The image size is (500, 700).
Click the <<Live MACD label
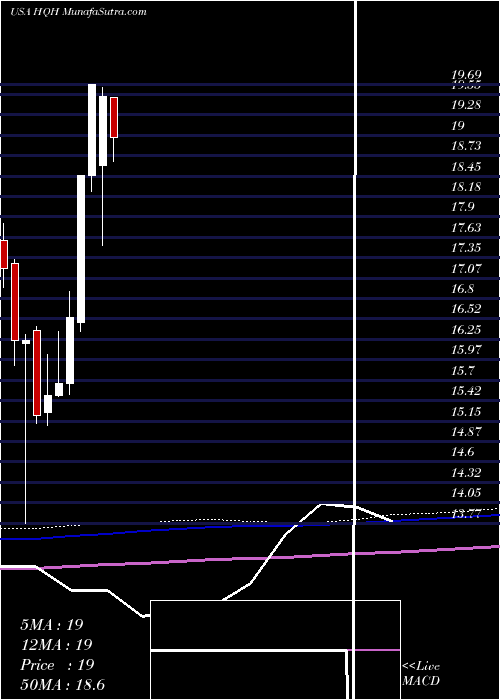421,674
